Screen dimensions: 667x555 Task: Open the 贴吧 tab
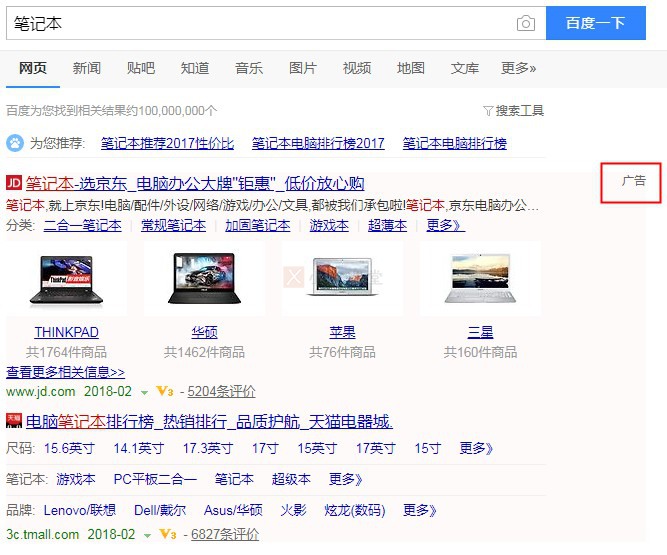click(141, 68)
